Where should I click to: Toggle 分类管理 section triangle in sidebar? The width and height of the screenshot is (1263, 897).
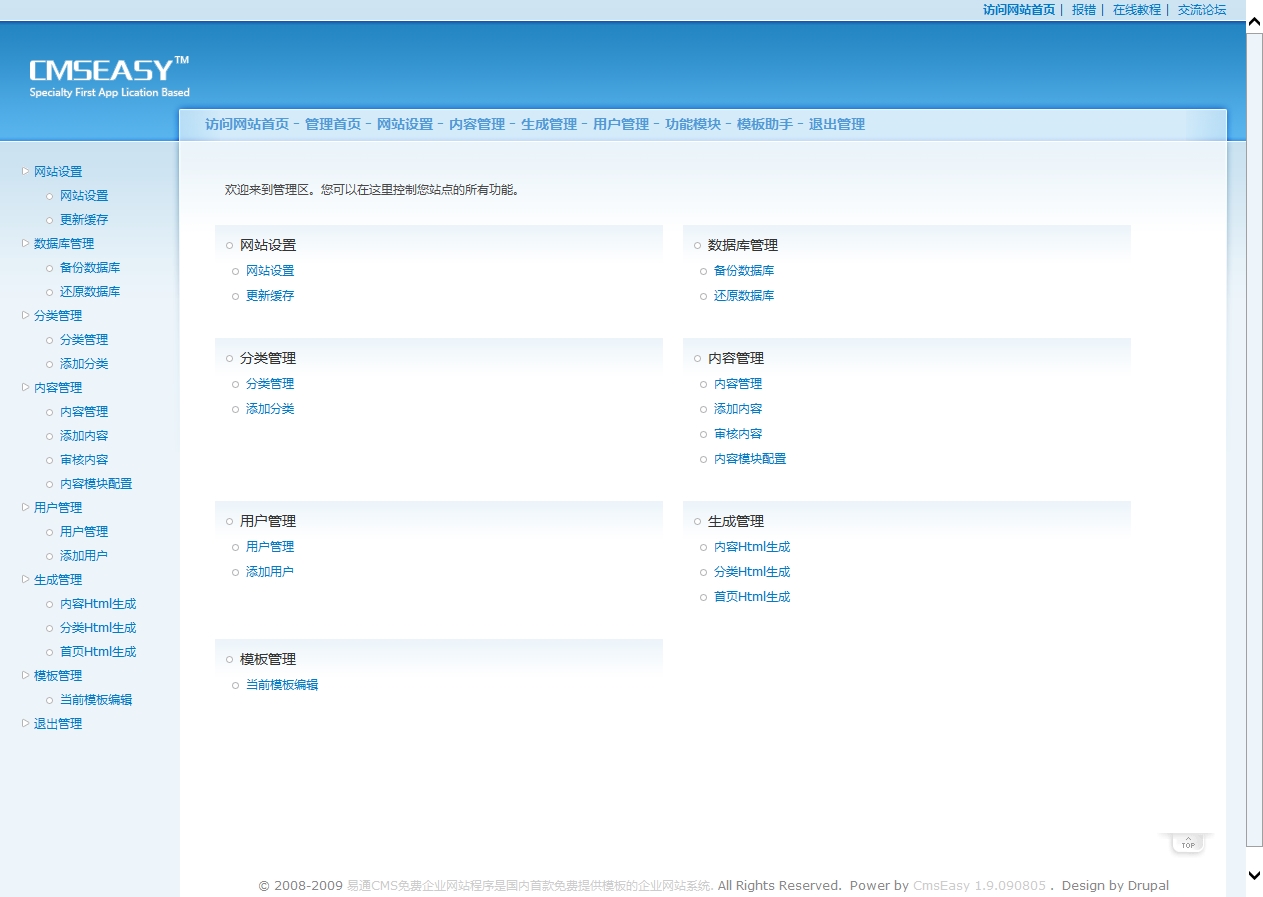coord(25,315)
